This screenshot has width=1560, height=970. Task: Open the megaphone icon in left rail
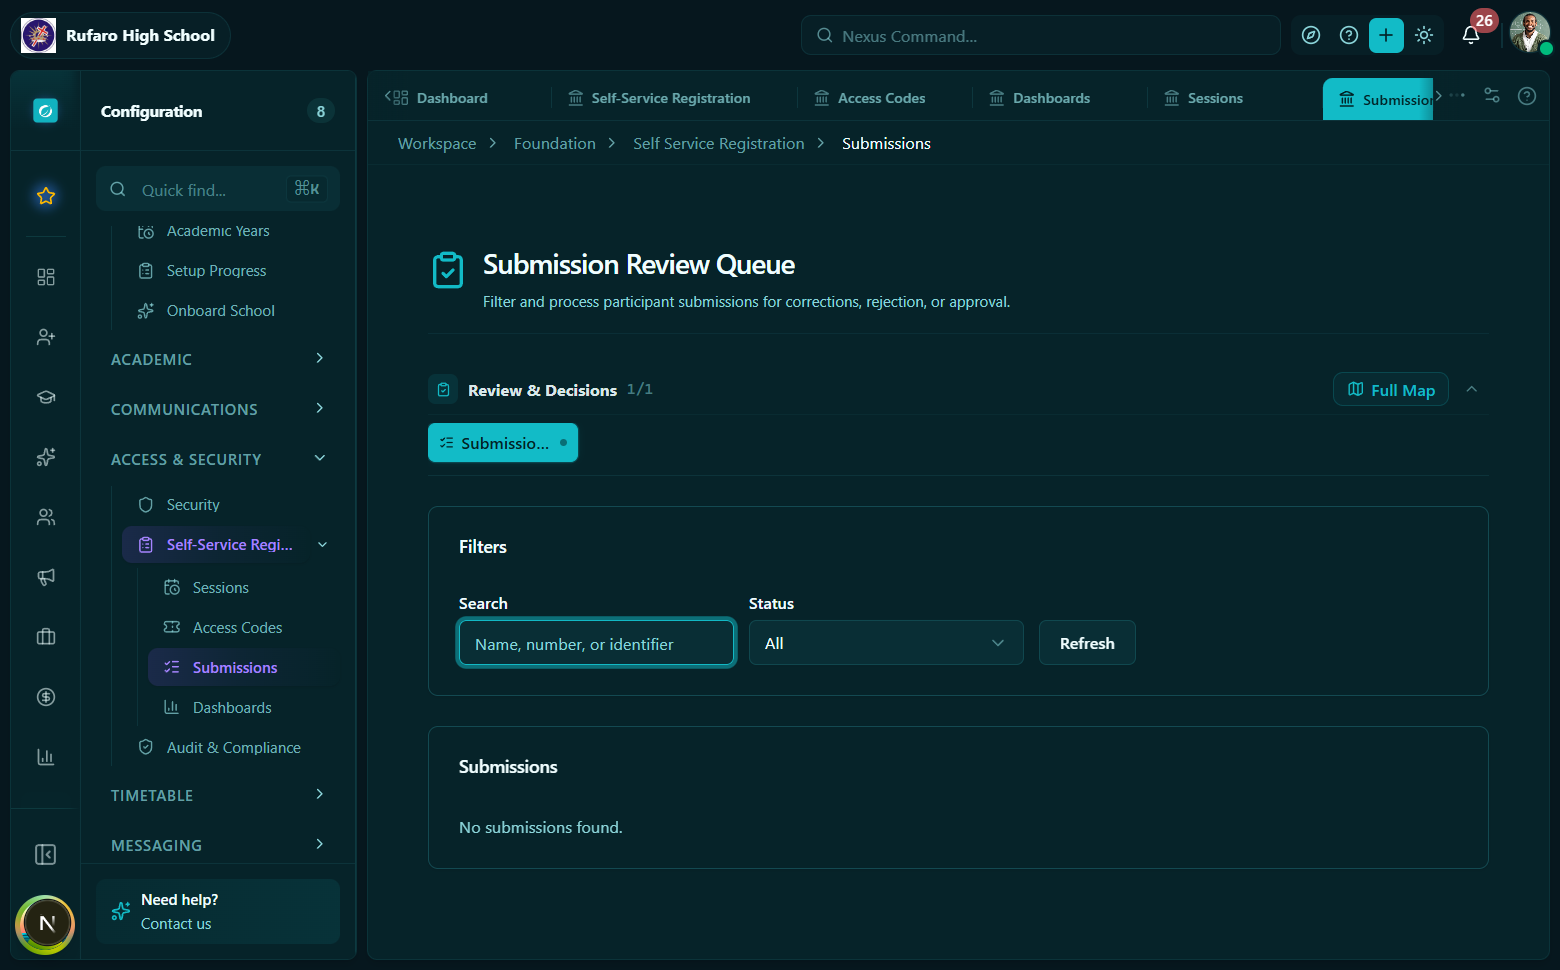46,577
